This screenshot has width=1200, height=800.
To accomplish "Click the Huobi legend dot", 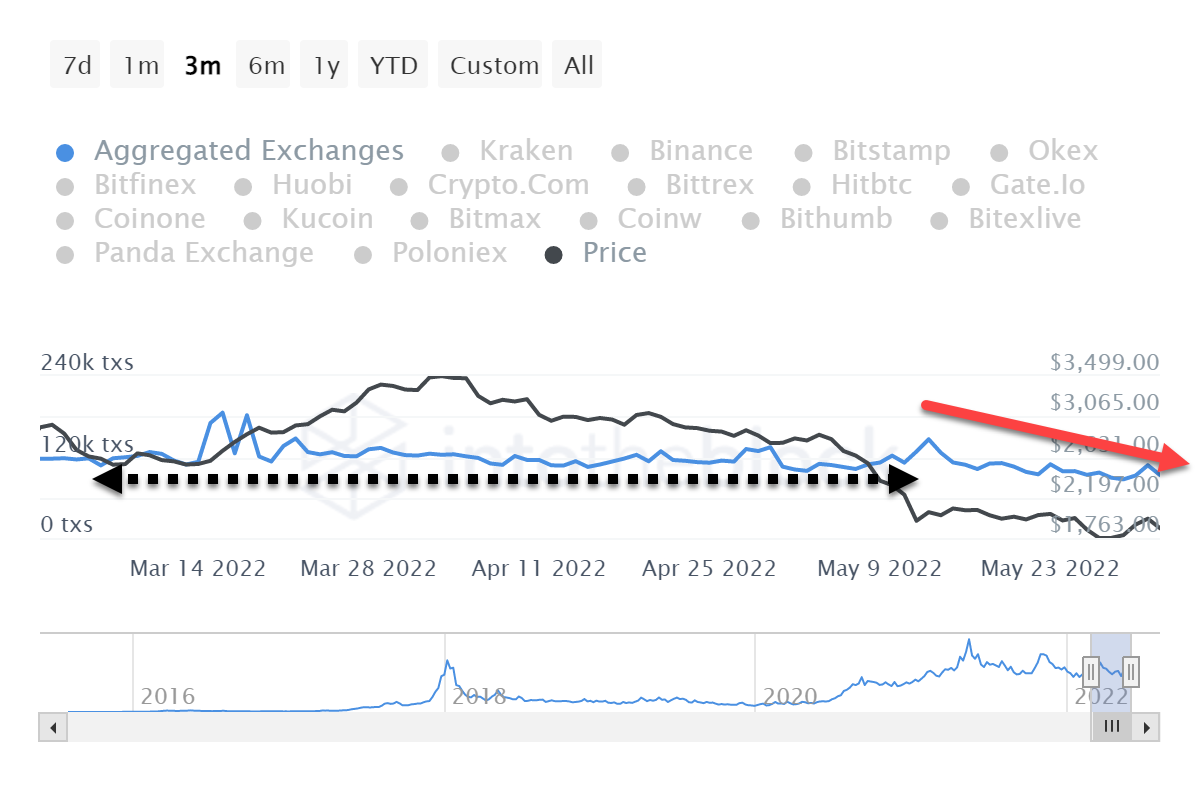I will (x=243, y=187).
